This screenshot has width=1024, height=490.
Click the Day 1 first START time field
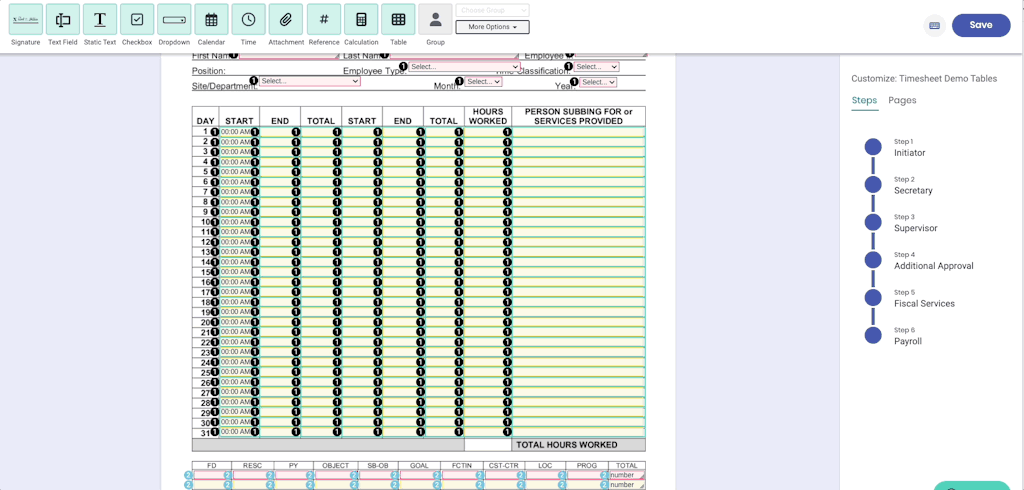[x=238, y=132]
